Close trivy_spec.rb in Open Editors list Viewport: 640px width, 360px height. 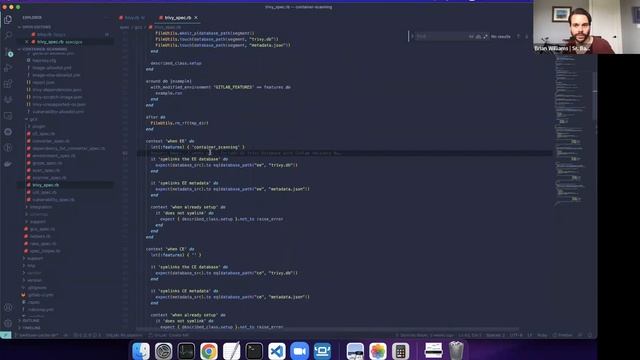click(x=27, y=42)
